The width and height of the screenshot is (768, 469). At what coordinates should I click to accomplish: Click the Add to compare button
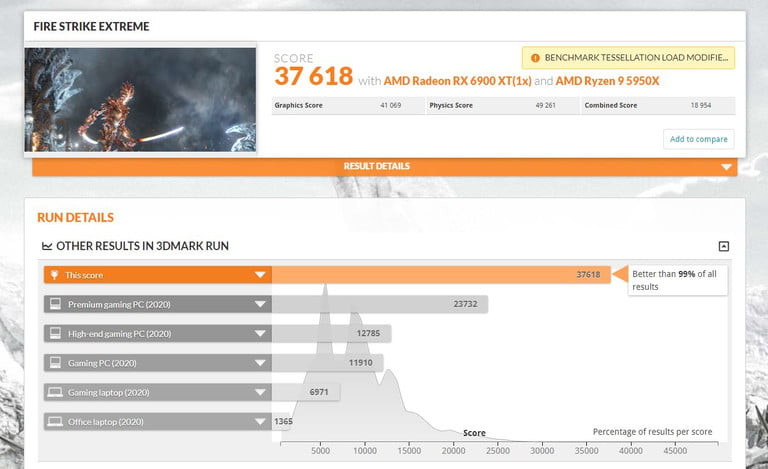[x=698, y=139]
